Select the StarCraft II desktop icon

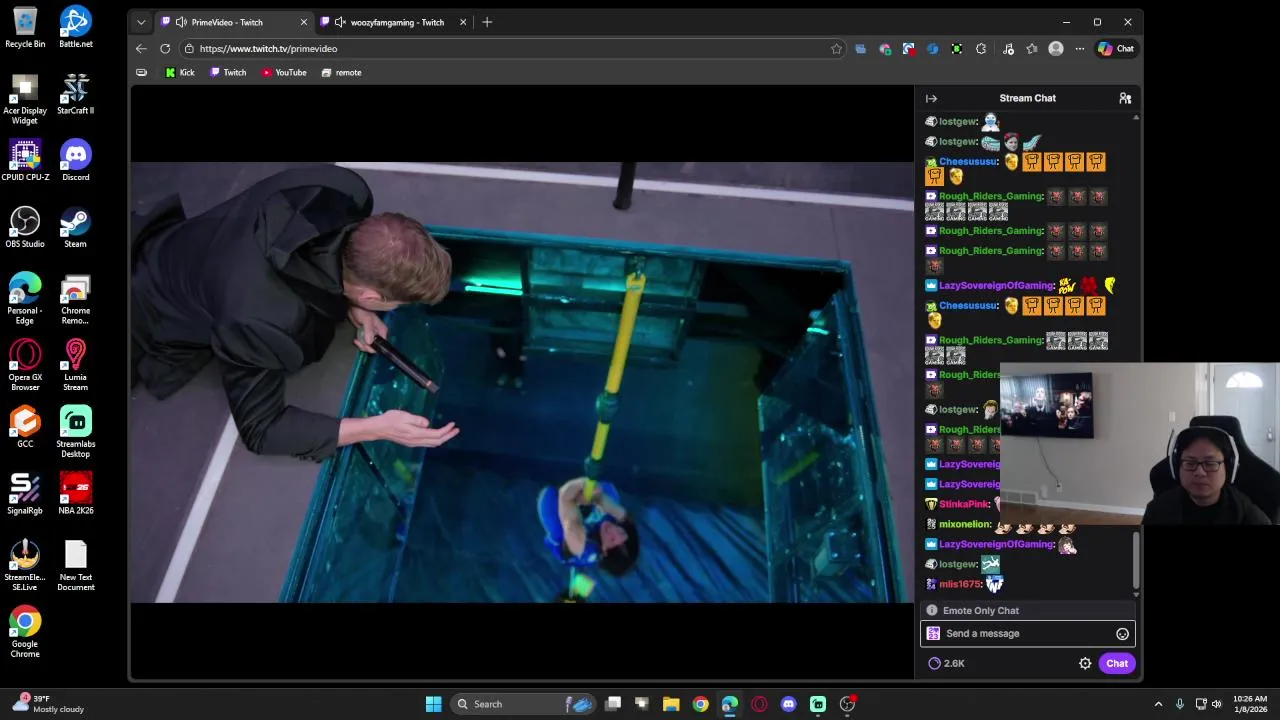click(75, 95)
